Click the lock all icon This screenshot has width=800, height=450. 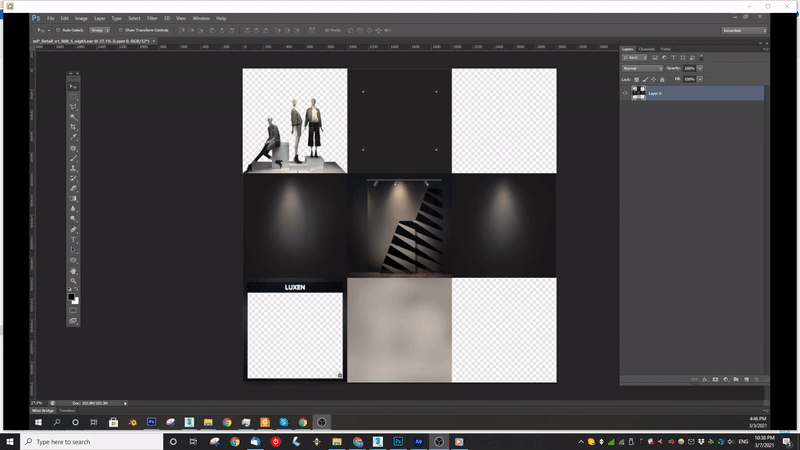coord(661,77)
